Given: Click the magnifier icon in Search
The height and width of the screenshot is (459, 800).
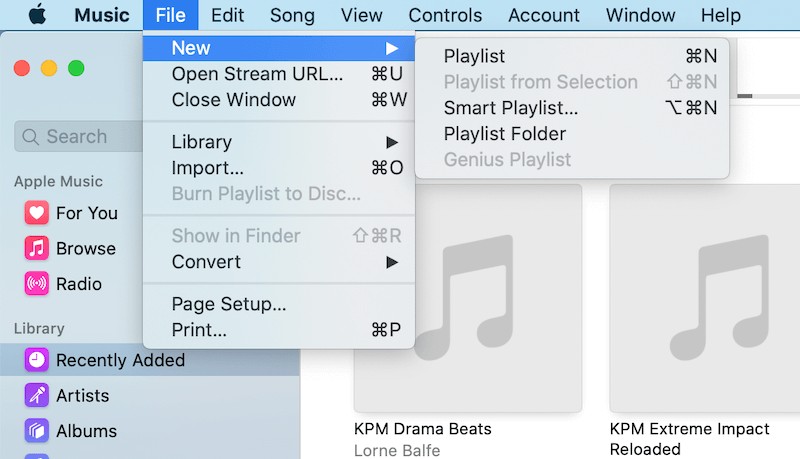Looking at the screenshot, I should click(31, 137).
